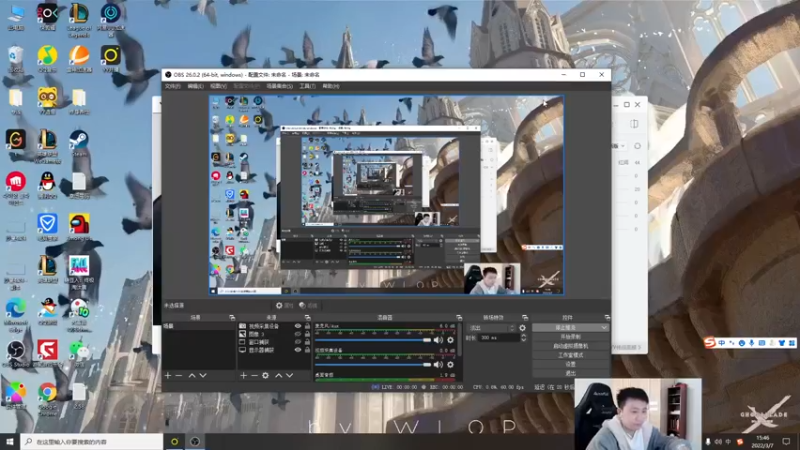
Task: Toggle visibility eye of 窗口捕获 source
Action: 298,342
